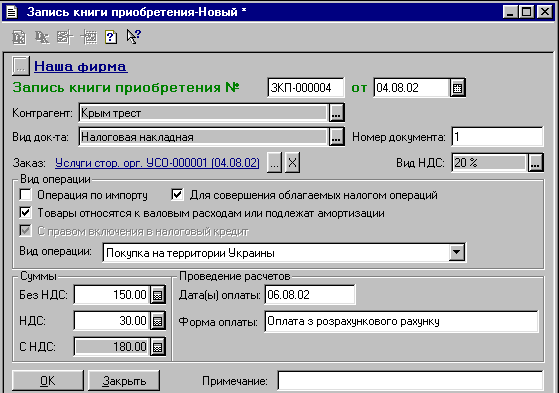Click the Вид НДС field 20 %
The height and width of the screenshot is (393, 559).
point(489,163)
